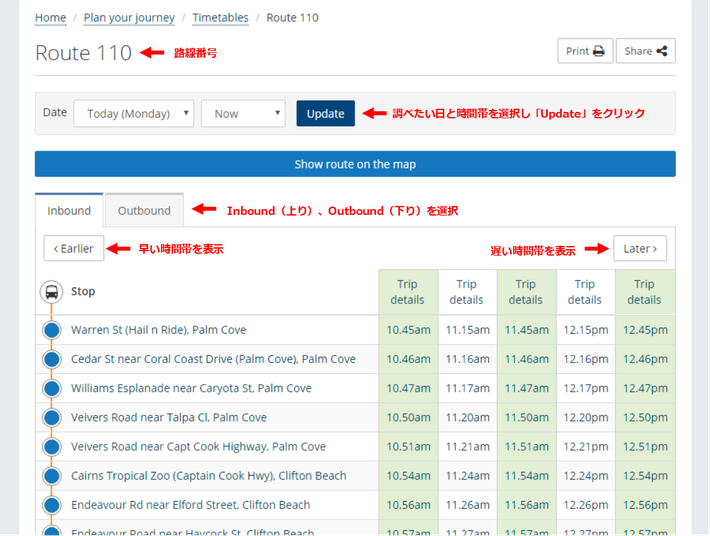The height and width of the screenshot is (536, 710).
Task: Click Show route on the map
Action: pos(355,164)
